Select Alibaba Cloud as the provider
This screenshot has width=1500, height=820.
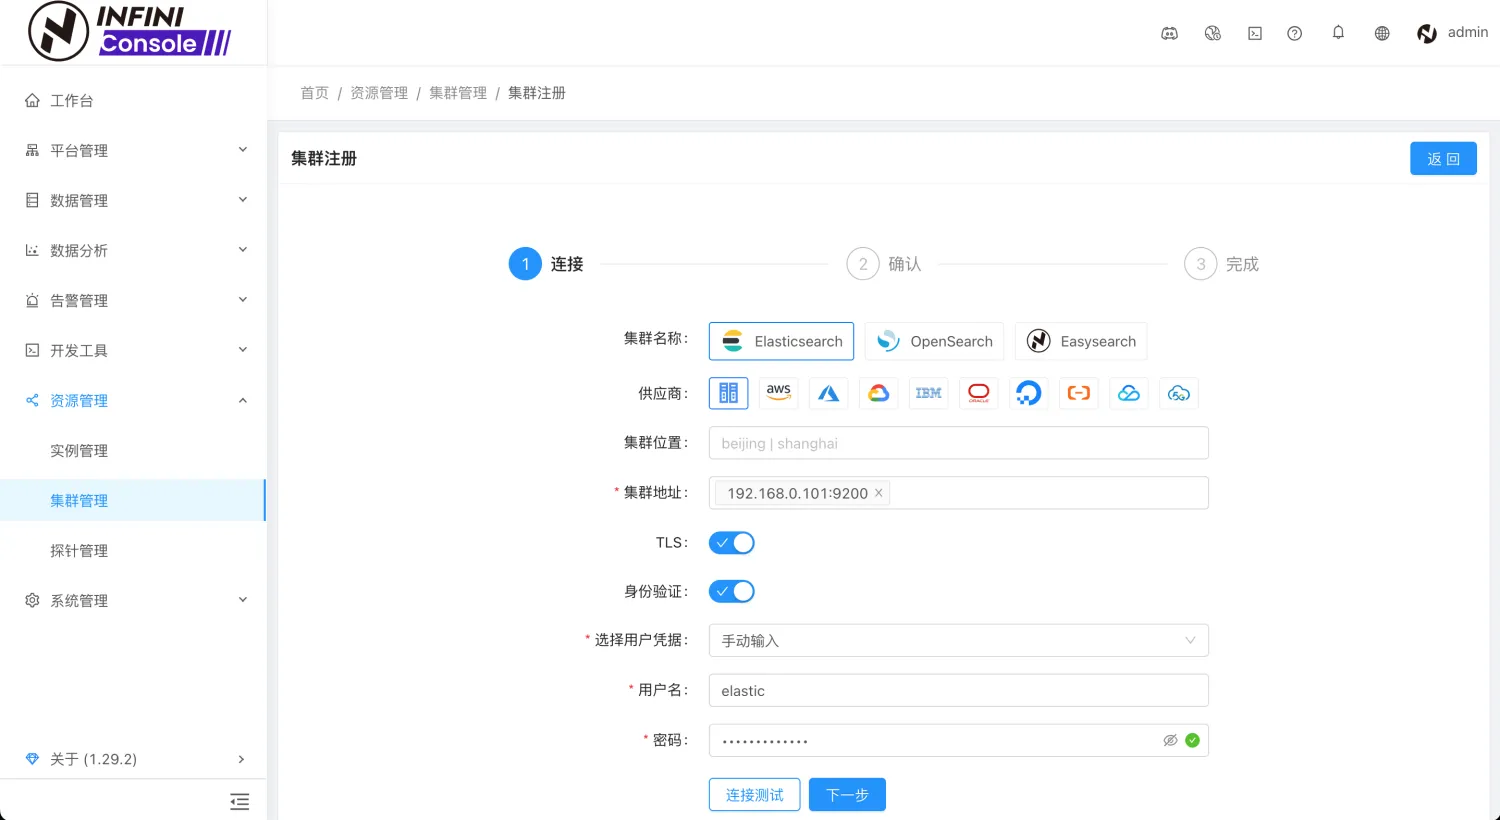click(1079, 393)
